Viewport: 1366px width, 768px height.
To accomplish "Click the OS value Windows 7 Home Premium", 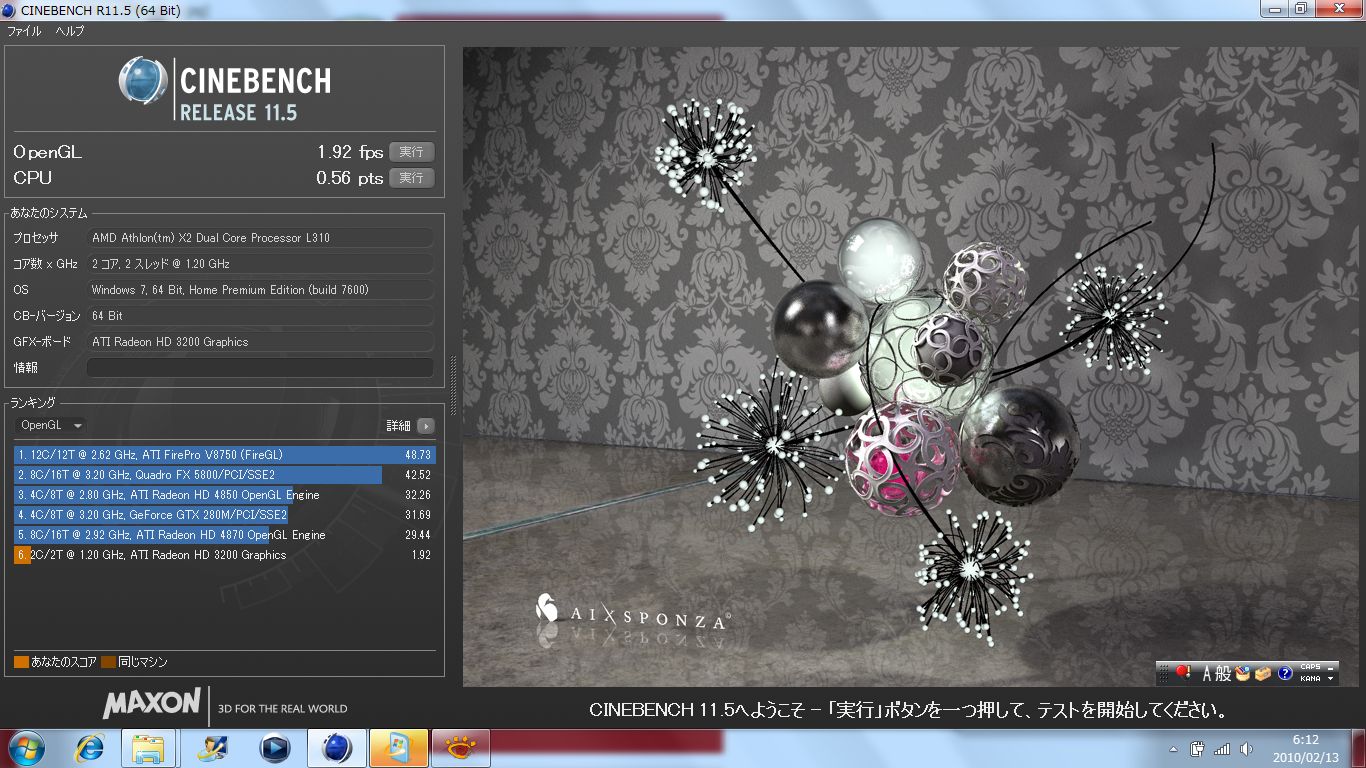I will click(260, 290).
